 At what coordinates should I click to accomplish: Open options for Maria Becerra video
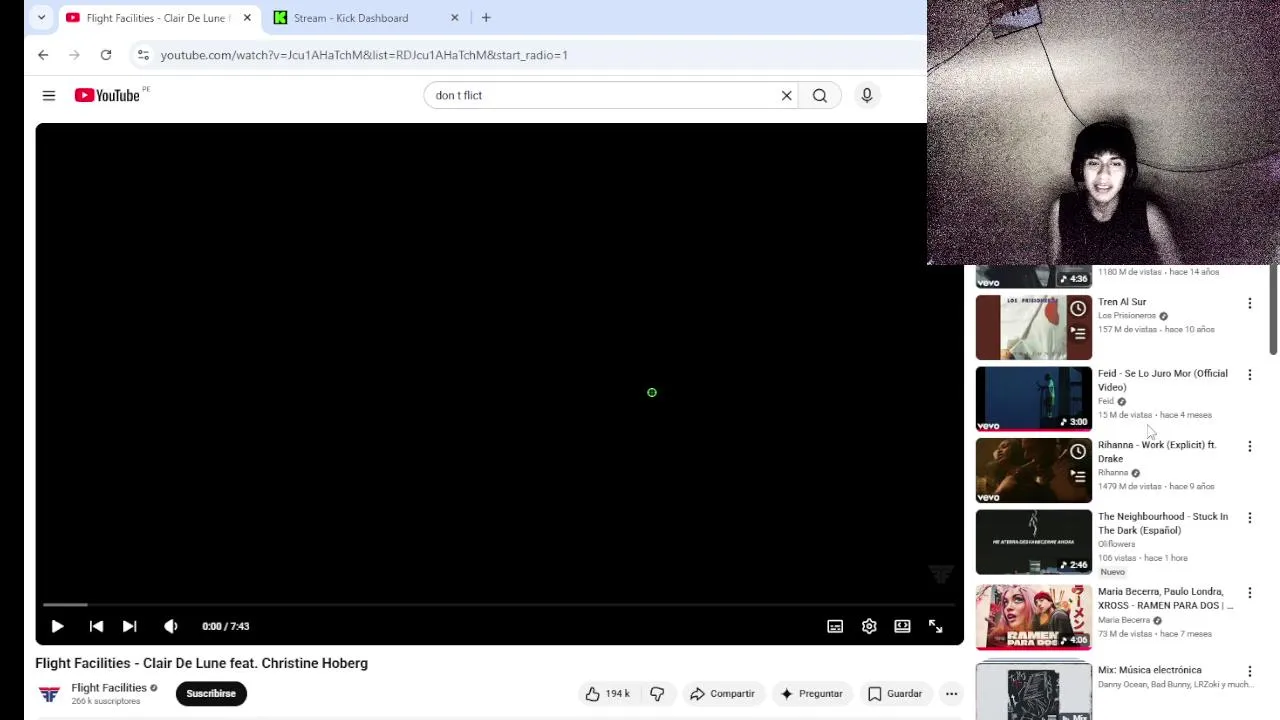(1249, 593)
